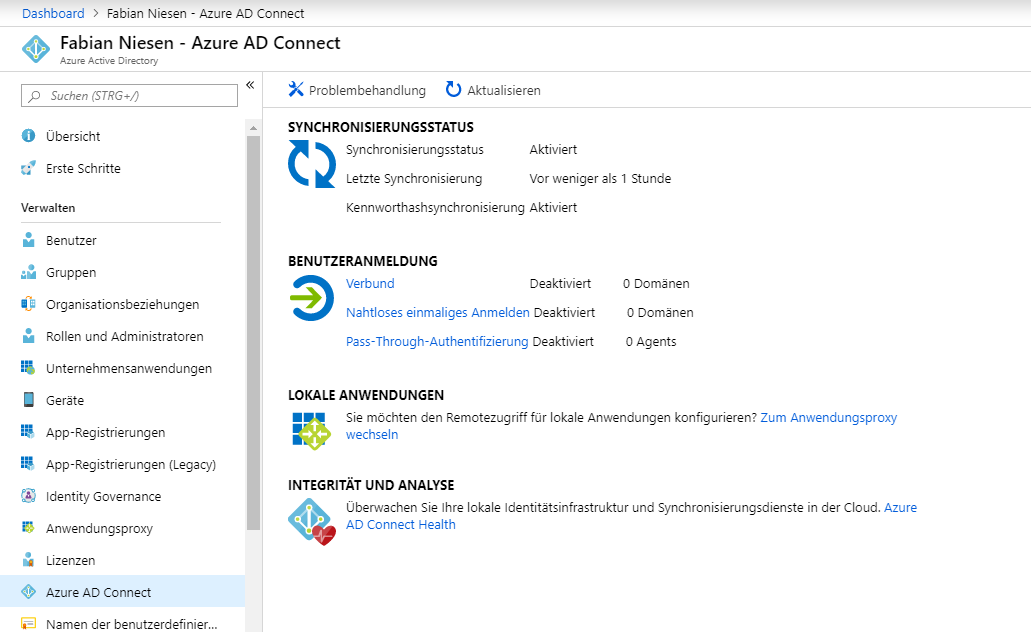Click the large sync status arrows icon
1031x632 pixels.
tap(312, 164)
